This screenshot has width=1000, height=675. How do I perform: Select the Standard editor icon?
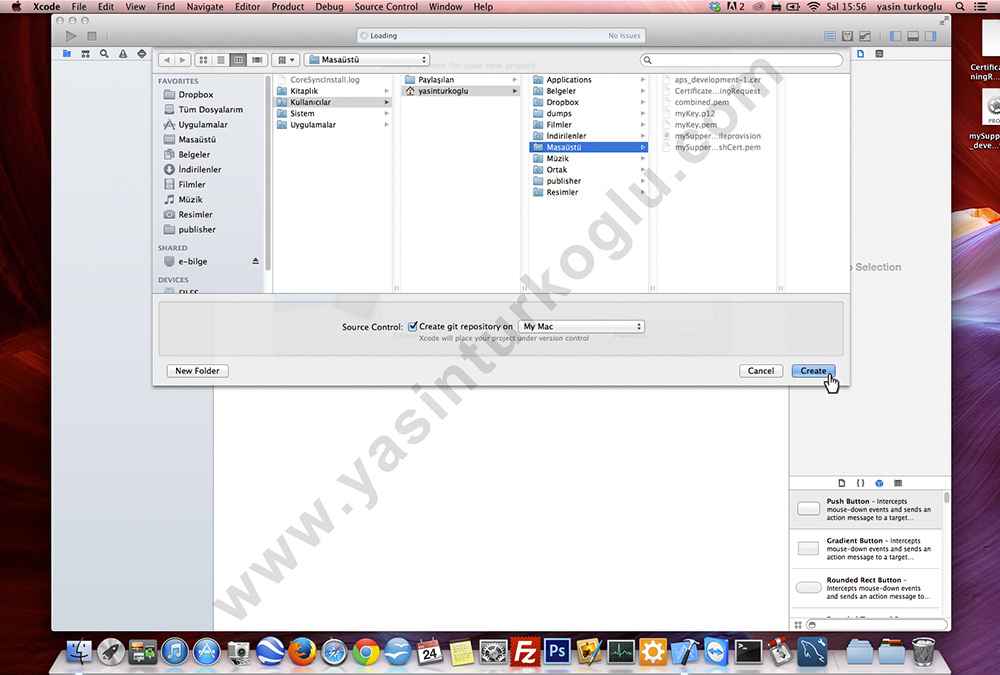[x=830, y=36]
